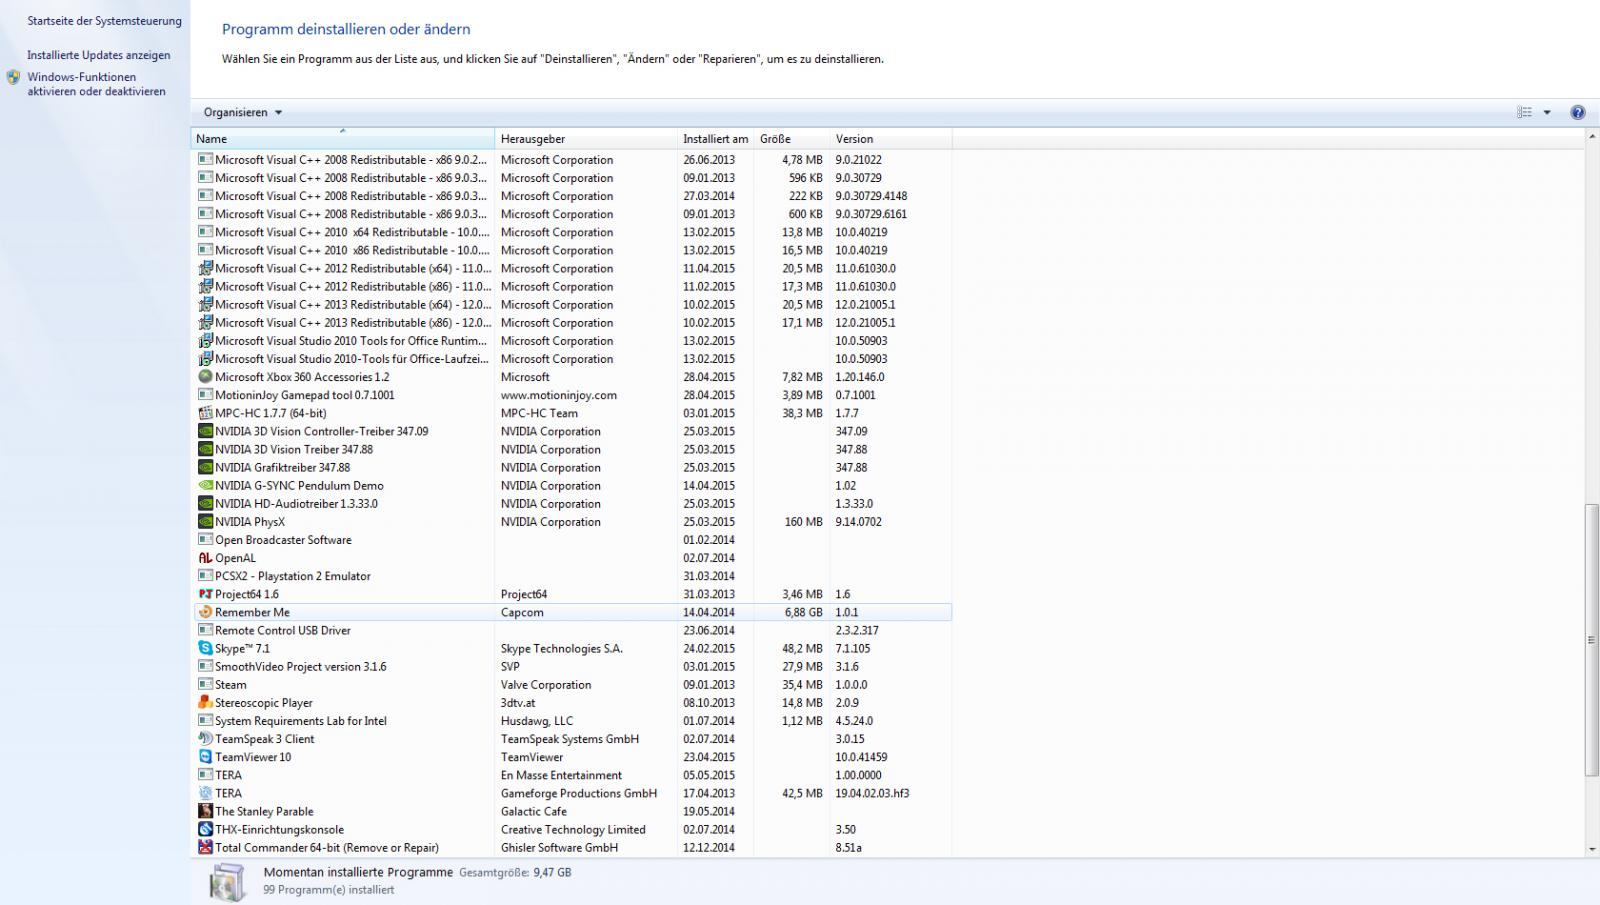Image resolution: width=1600 pixels, height=905 pixels.
Task: Sort by the Größe column header
Action: 792,139
